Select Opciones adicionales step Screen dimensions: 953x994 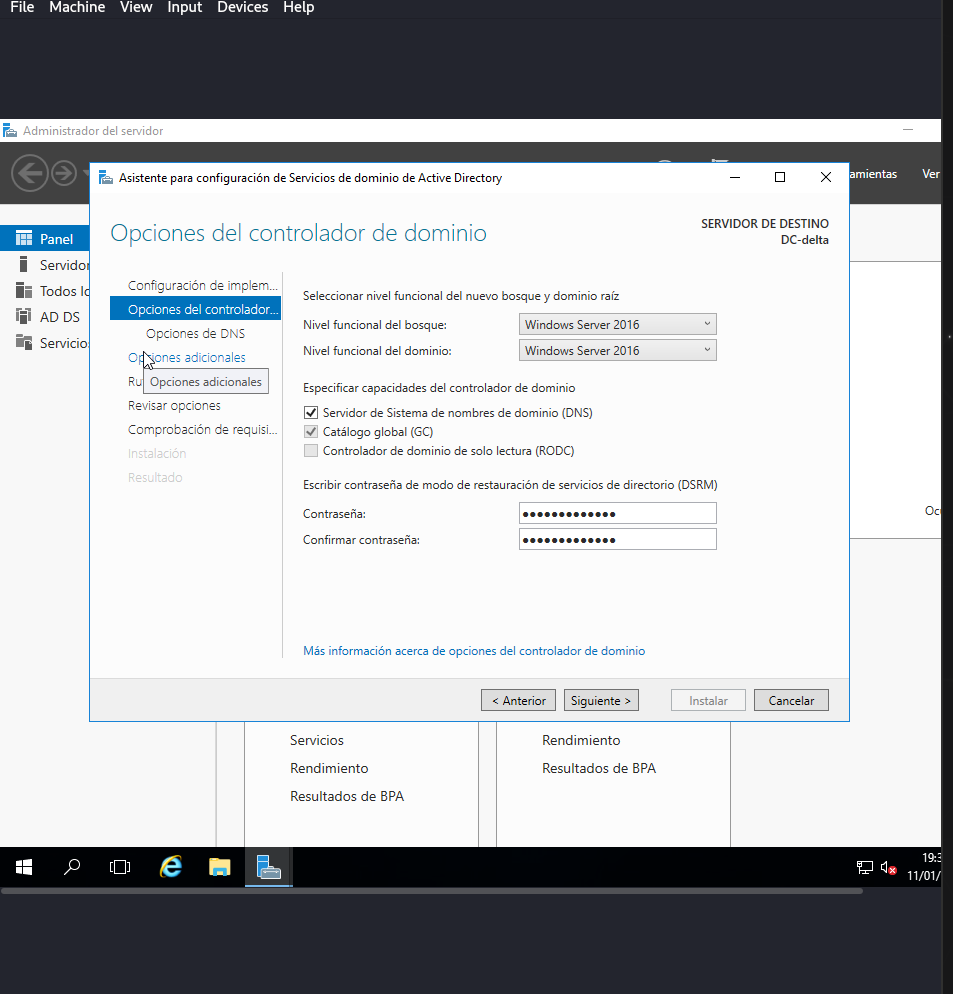(x=186, y=358)
